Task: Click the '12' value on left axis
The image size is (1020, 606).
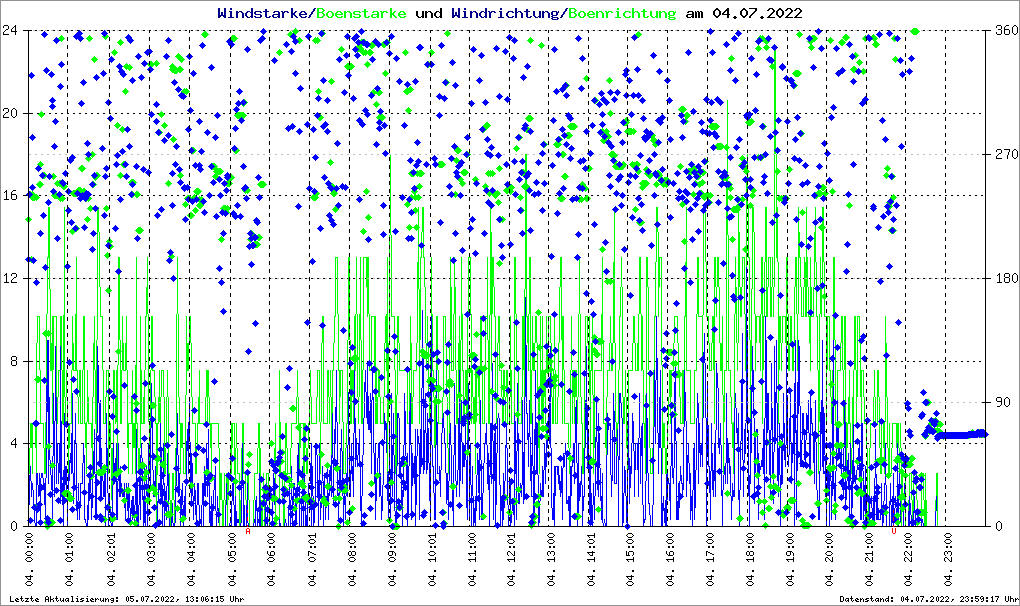Action: (12, 278)
